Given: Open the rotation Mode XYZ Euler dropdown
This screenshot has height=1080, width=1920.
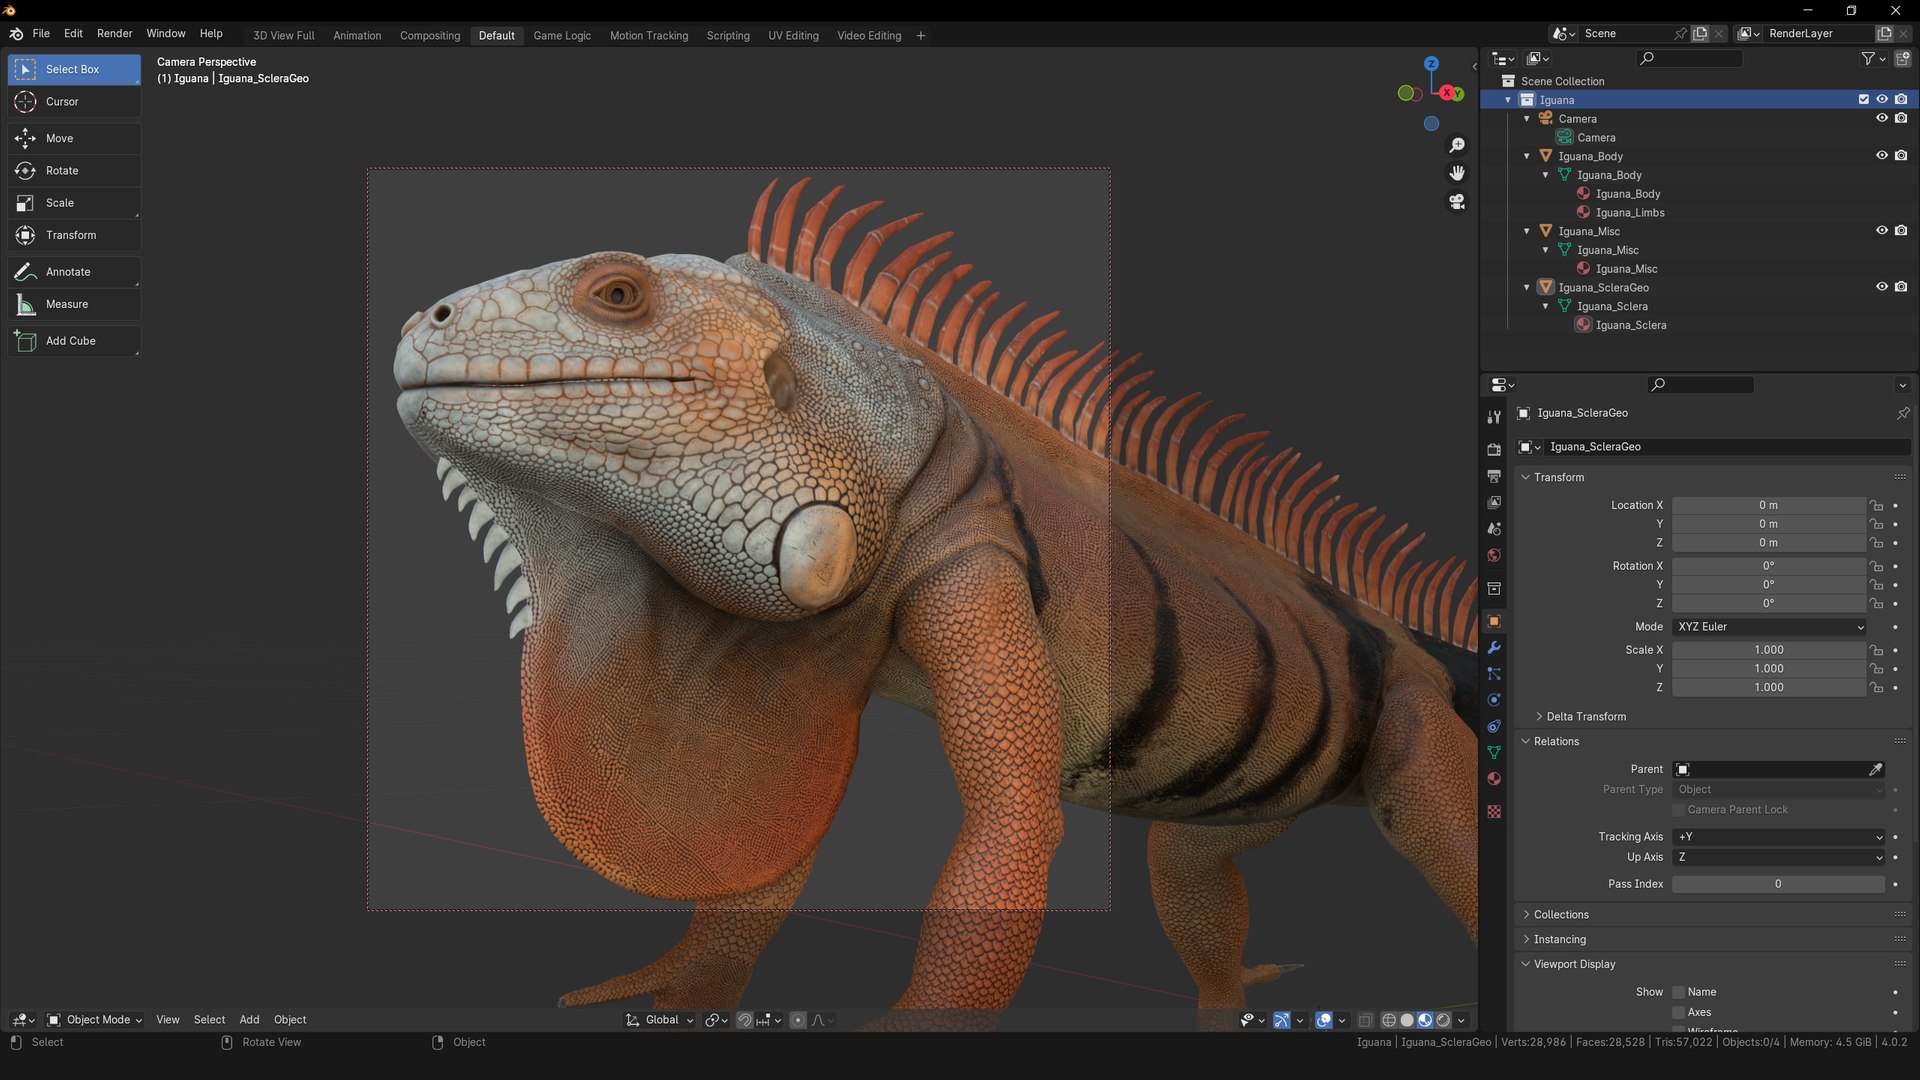Looking at the screenshot, I should (x=1770, y=627).
